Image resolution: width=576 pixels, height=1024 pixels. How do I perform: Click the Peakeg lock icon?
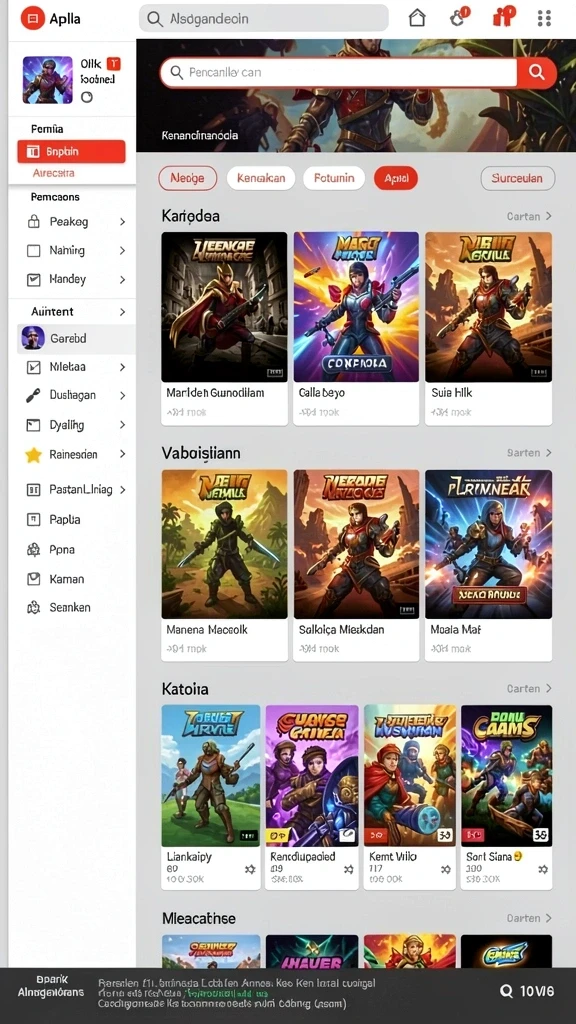click(x=33, y=222)
